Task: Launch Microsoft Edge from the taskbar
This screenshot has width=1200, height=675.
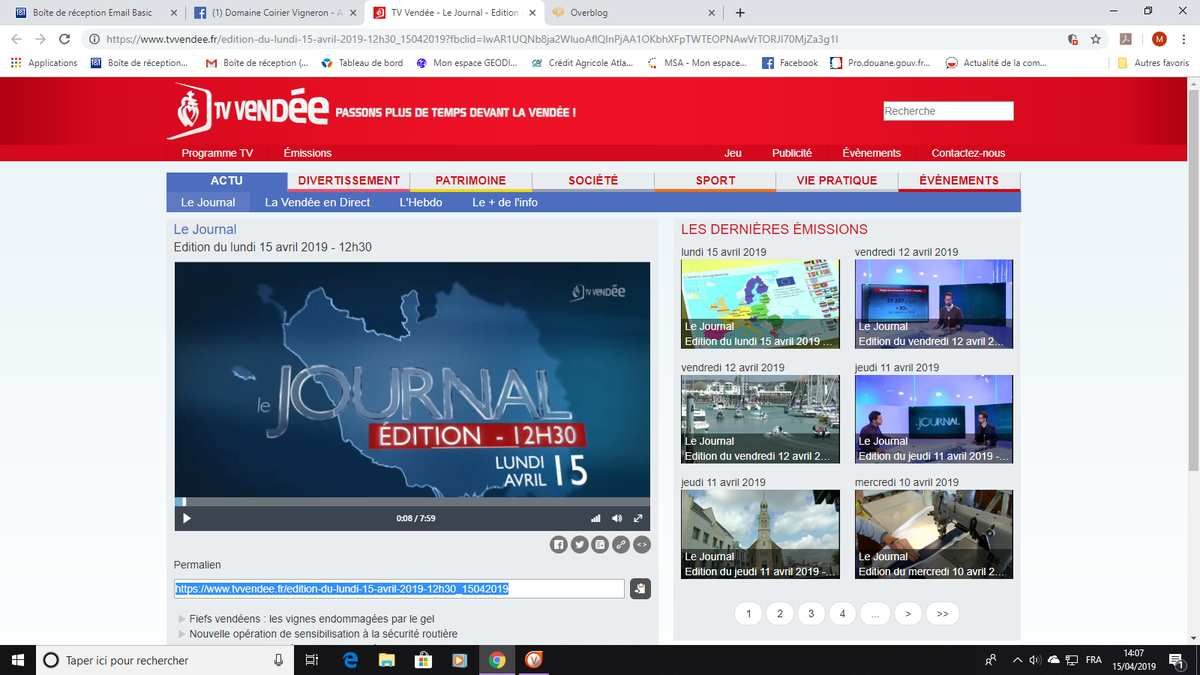Action: pos(350,660)
